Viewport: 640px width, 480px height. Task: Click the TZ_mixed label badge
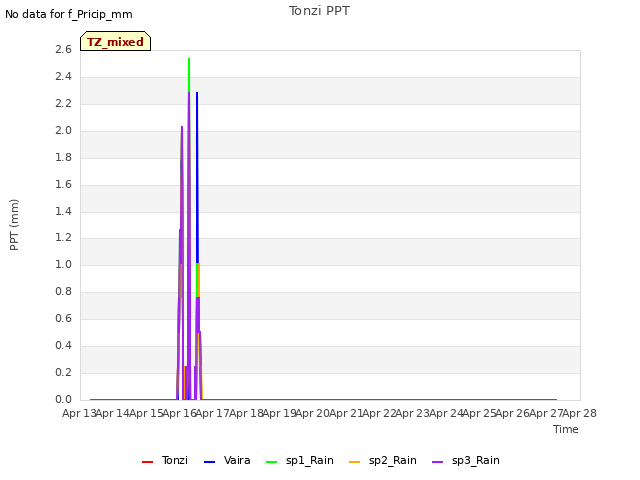click(116, 41)
